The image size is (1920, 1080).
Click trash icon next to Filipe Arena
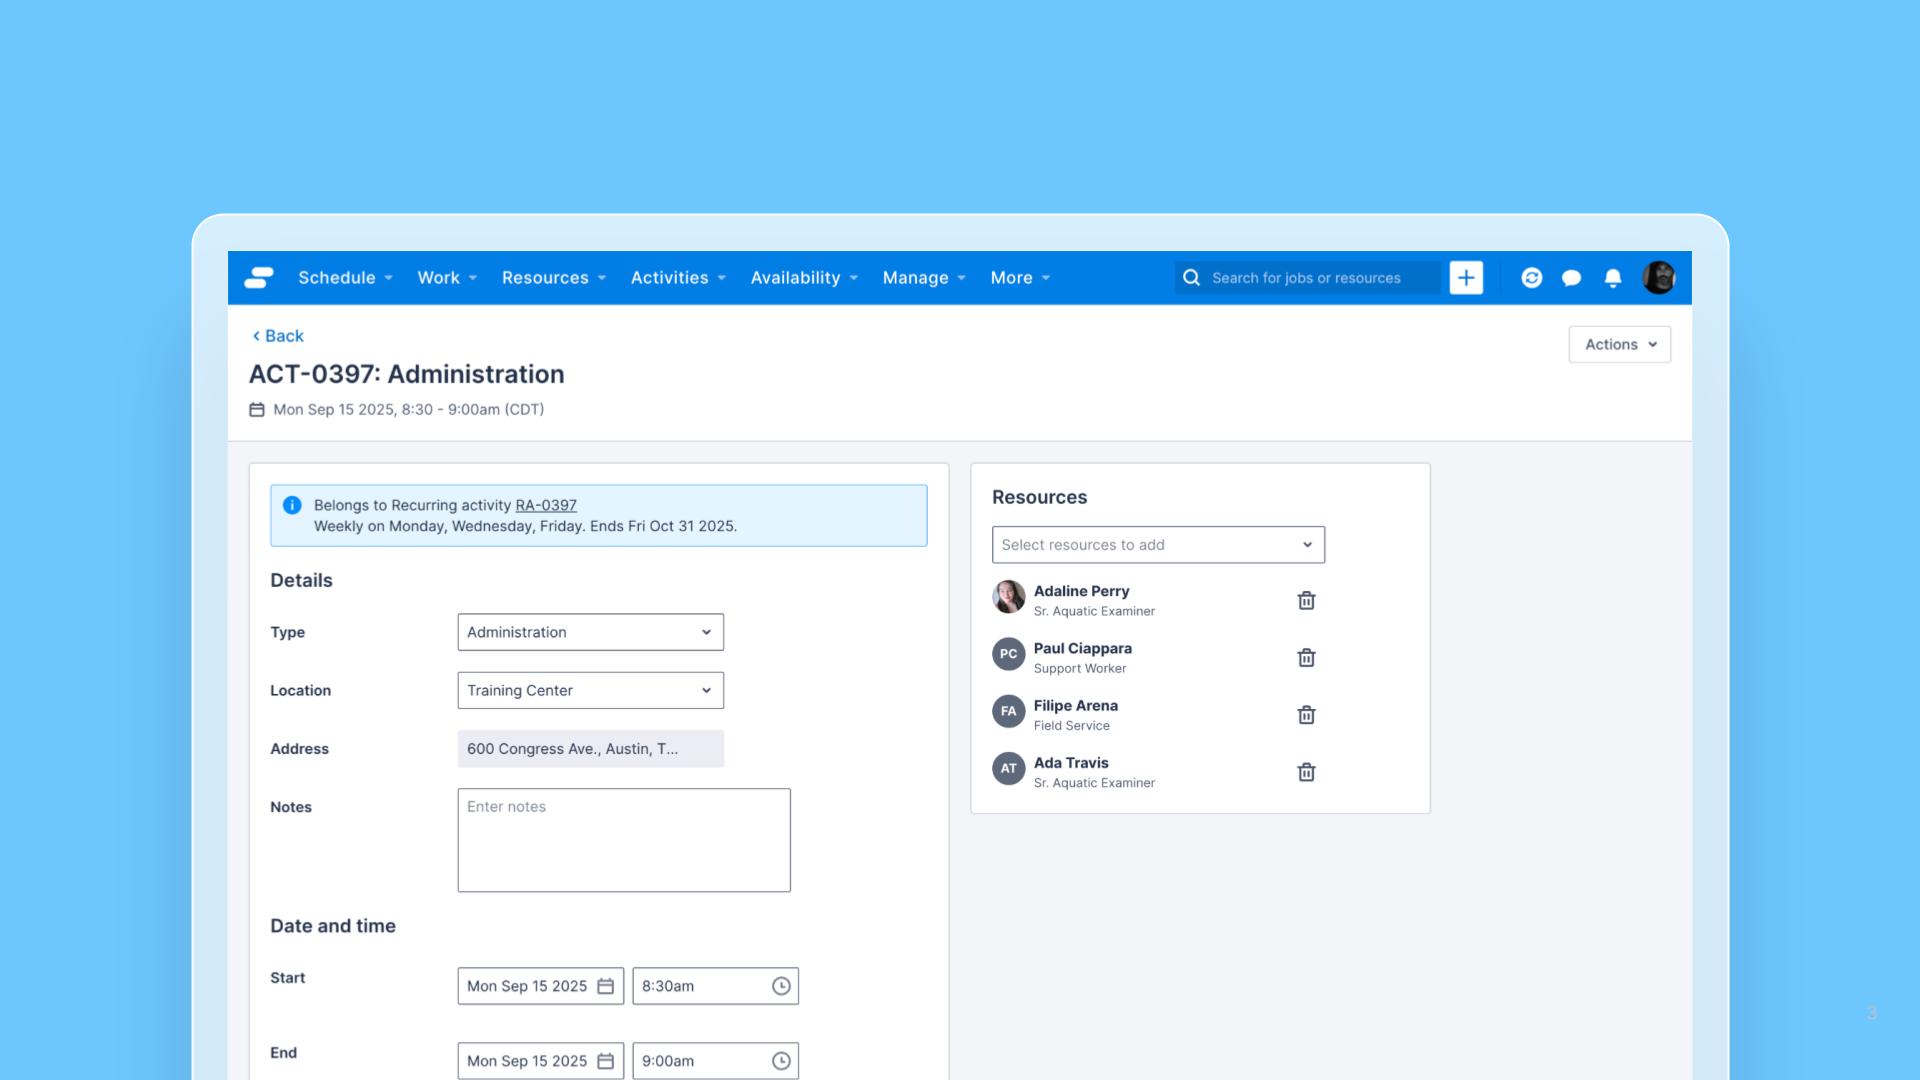point(1306,714)
